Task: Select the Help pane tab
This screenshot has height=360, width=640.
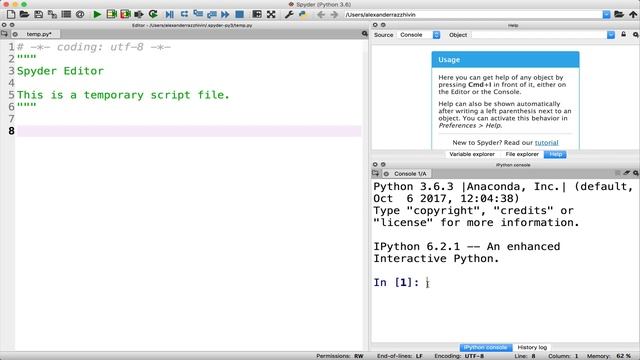Action: (x=555, y=154)
